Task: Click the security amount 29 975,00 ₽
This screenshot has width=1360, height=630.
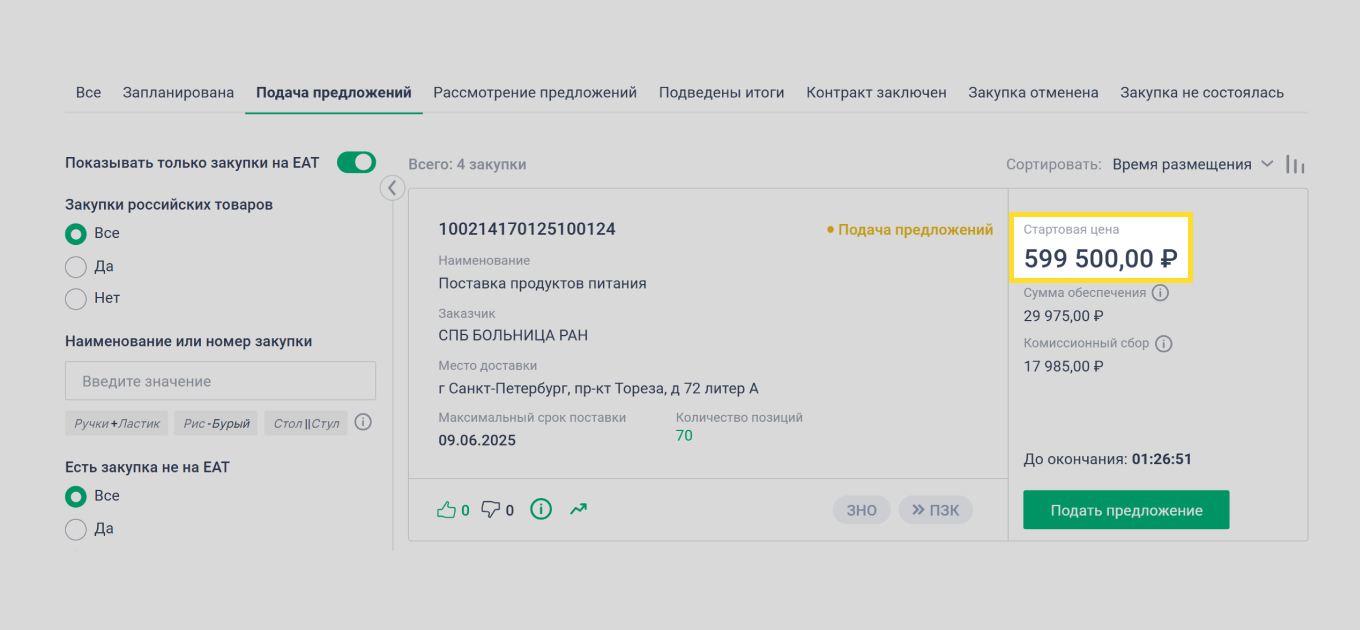Action: (1063, 316)
